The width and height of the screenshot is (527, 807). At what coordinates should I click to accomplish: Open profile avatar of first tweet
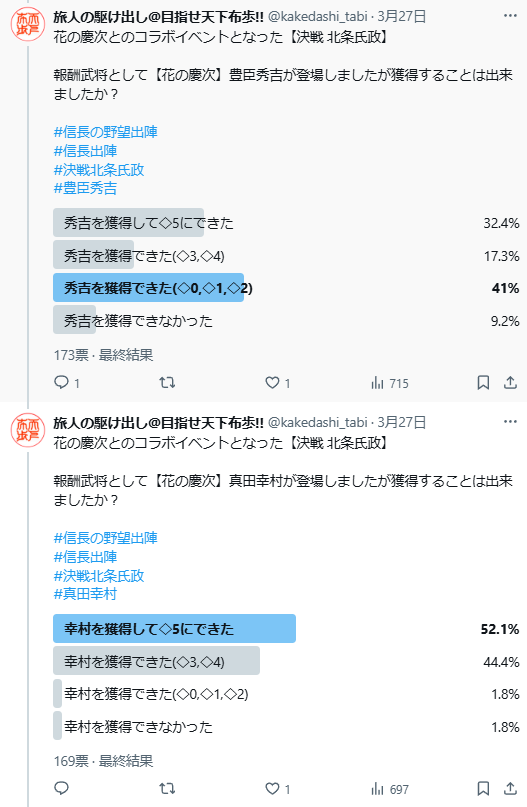pyautogui.click(x=28, y=24)
